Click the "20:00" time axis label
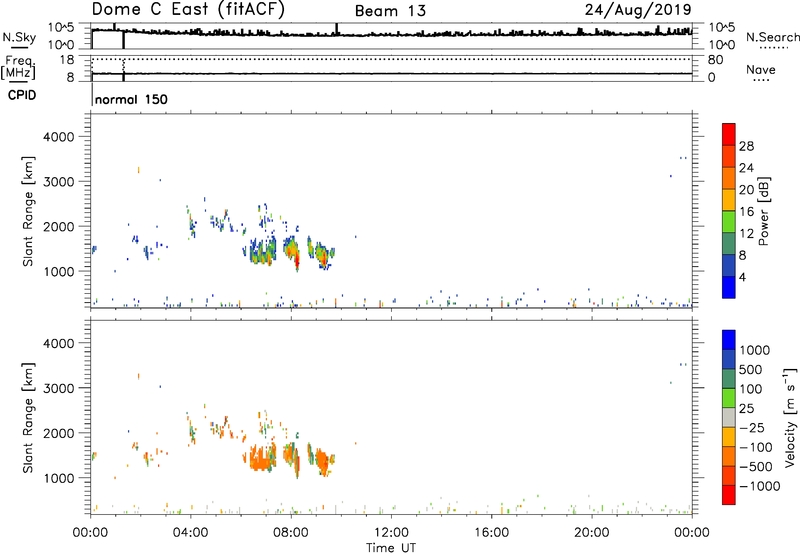Image resolution: width=800 pixels, height=554 pixels. tap(592, 533)
